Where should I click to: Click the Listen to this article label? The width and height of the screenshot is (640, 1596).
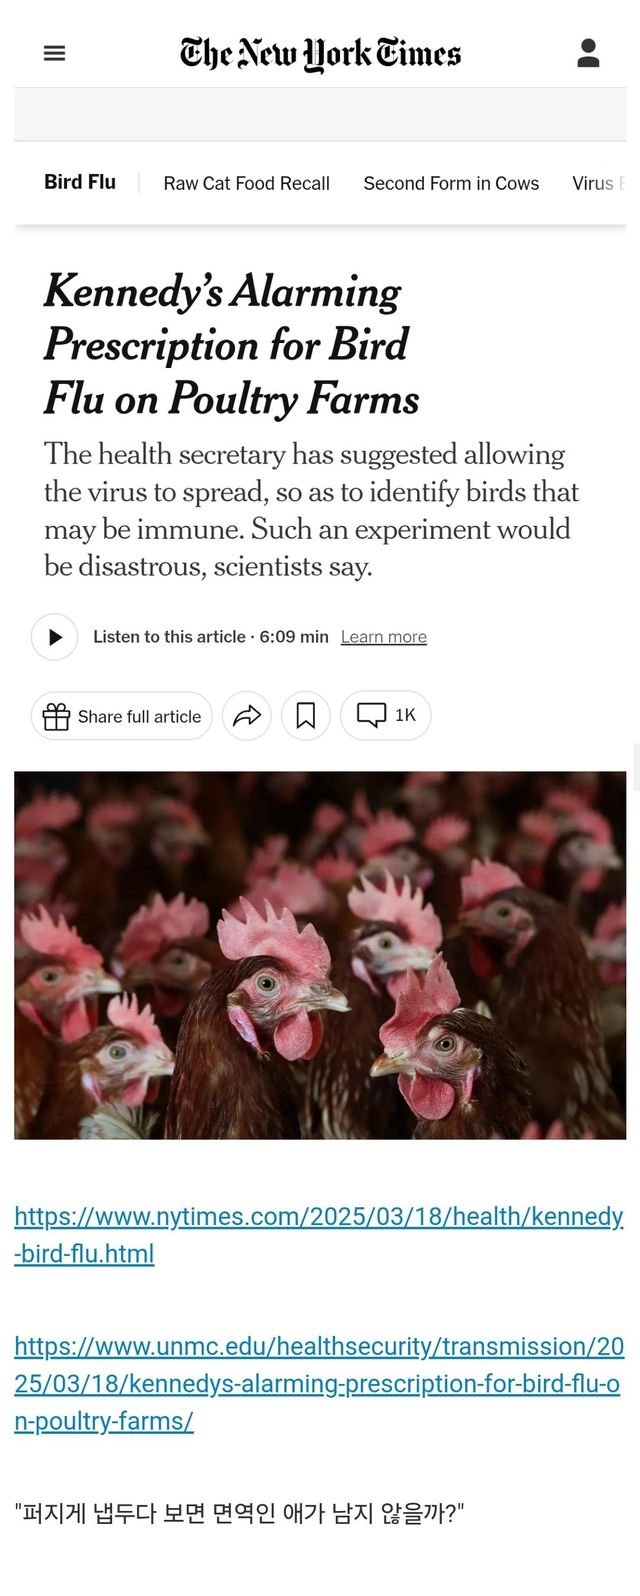pyautogui.click(x=169, y=637)
